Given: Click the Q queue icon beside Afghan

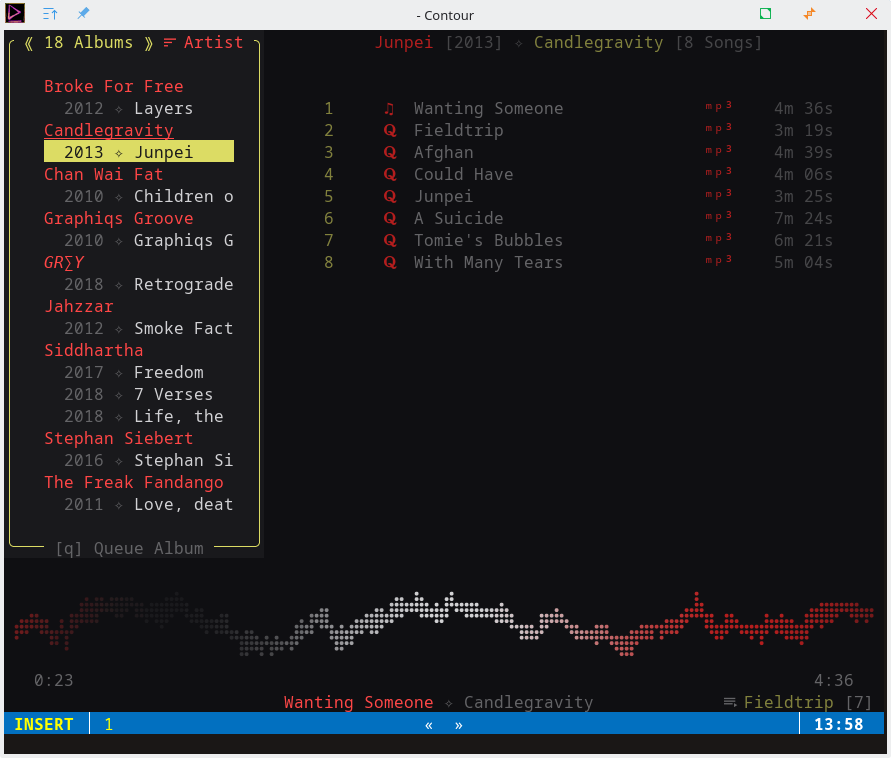Looking at the screenshot, I should tap(389, 153).
